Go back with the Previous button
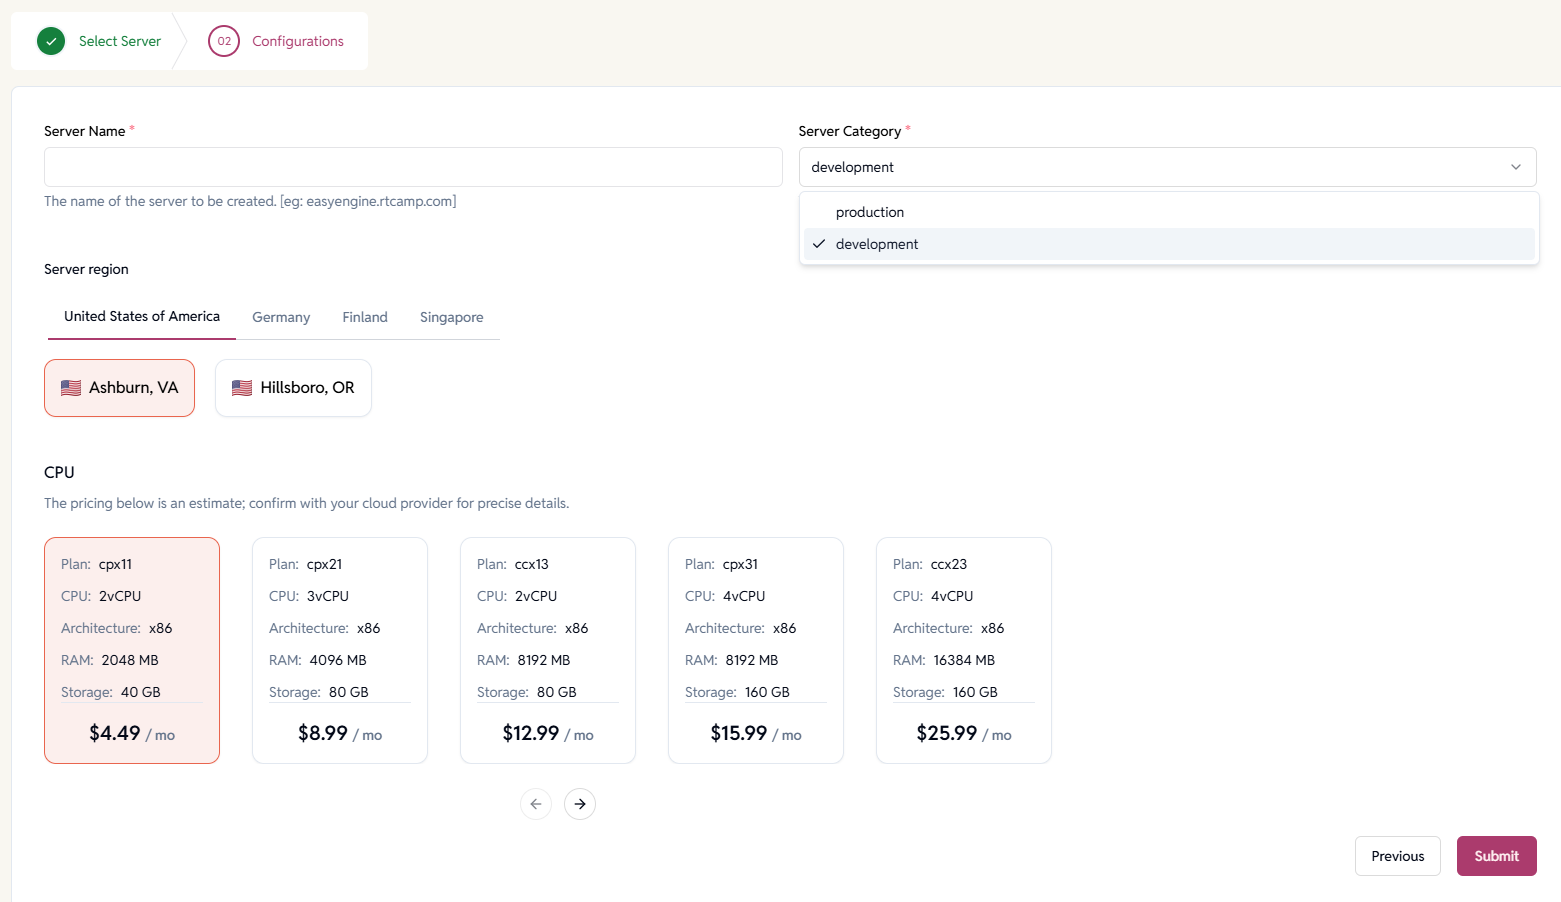 point(1397,856)
